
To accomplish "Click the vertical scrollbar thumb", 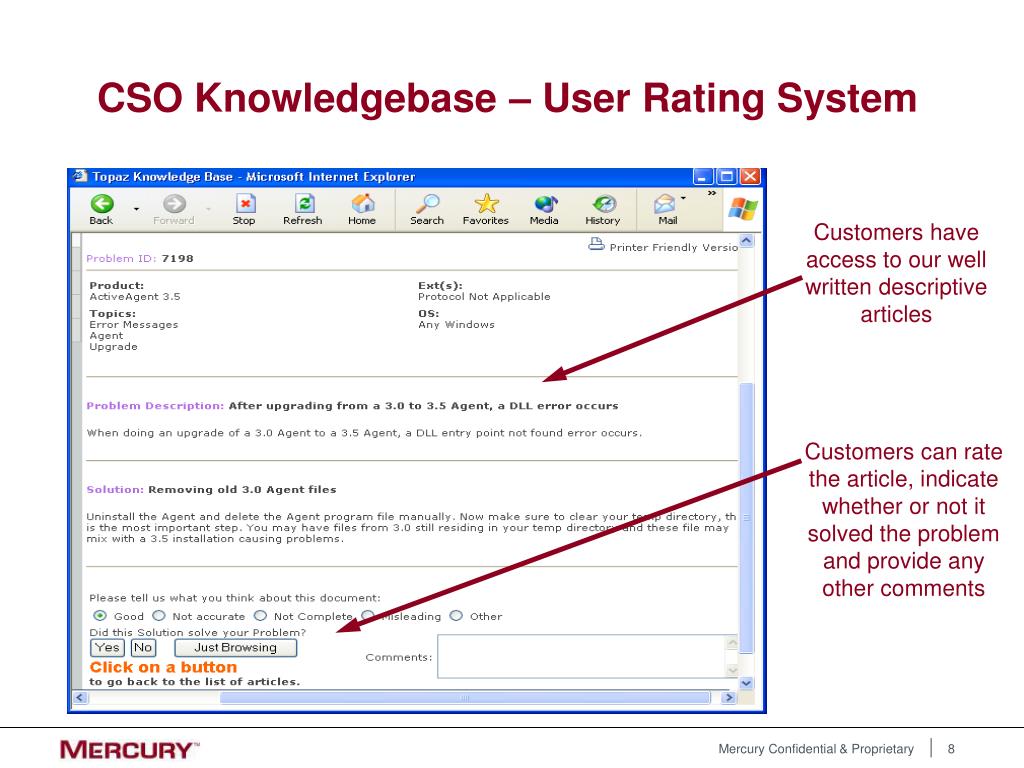I will coord(746,518).
